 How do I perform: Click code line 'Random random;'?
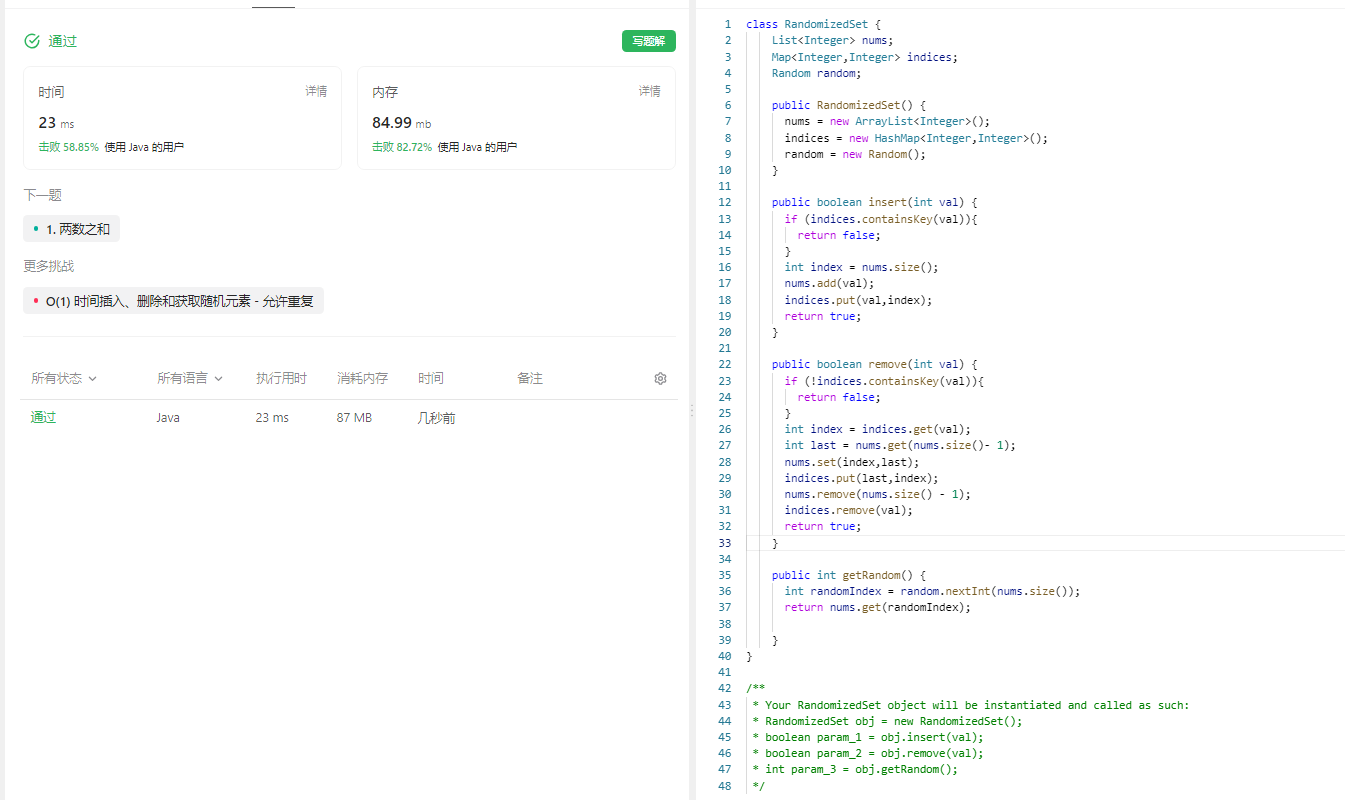click(816, 73)
